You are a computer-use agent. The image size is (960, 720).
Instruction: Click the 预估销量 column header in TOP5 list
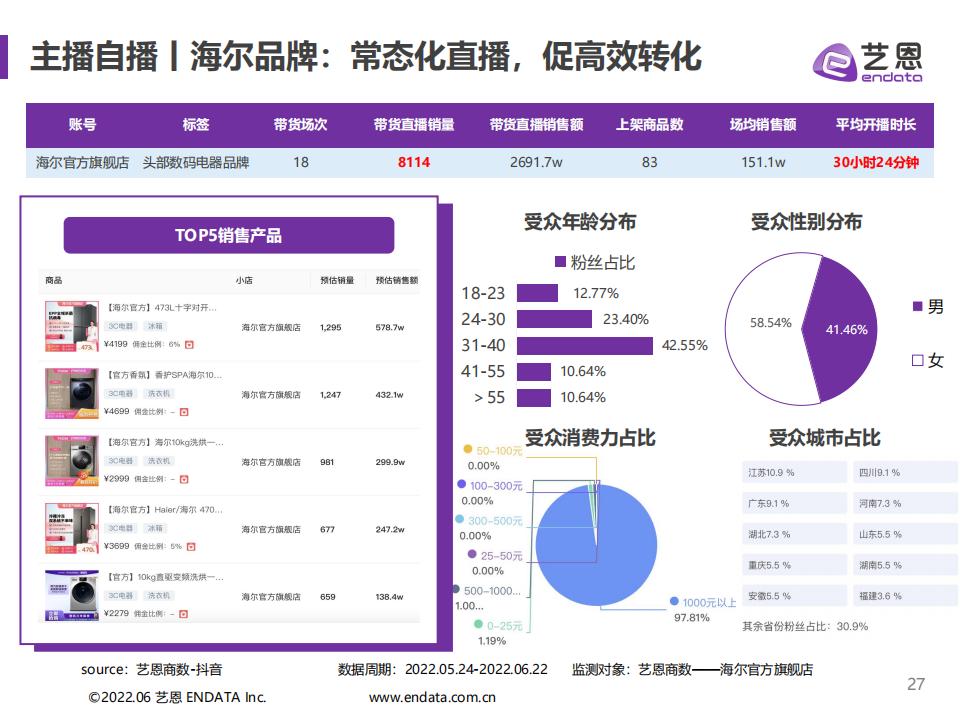[337, 280]
